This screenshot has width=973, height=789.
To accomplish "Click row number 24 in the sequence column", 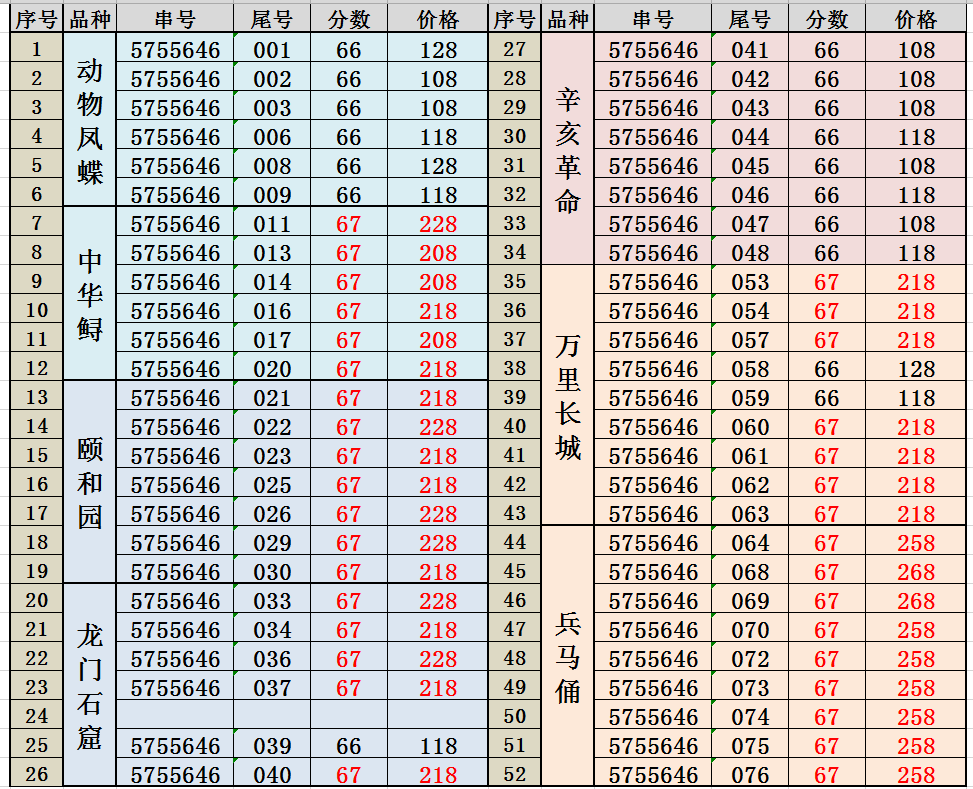I will click(37, 716).
